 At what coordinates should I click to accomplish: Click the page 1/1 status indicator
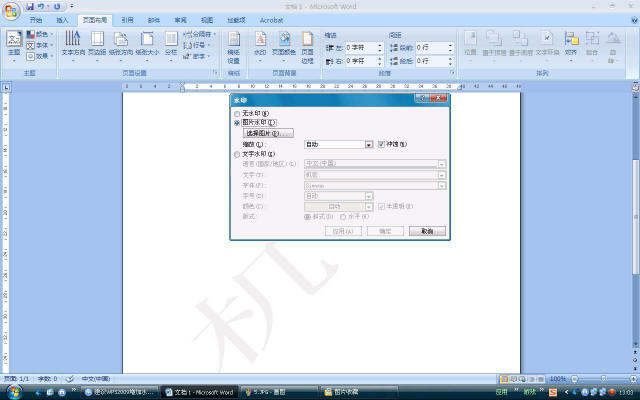(16, 379)
